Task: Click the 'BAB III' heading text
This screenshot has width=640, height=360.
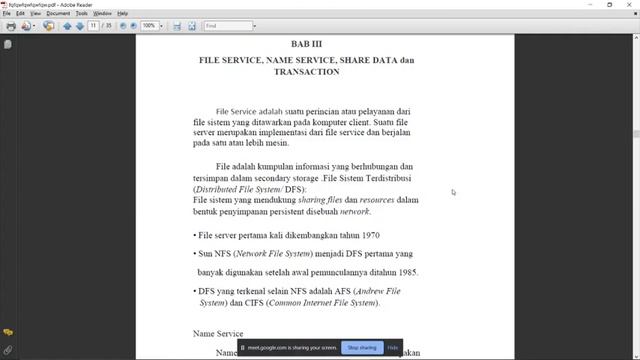Action: pos(307,44)
